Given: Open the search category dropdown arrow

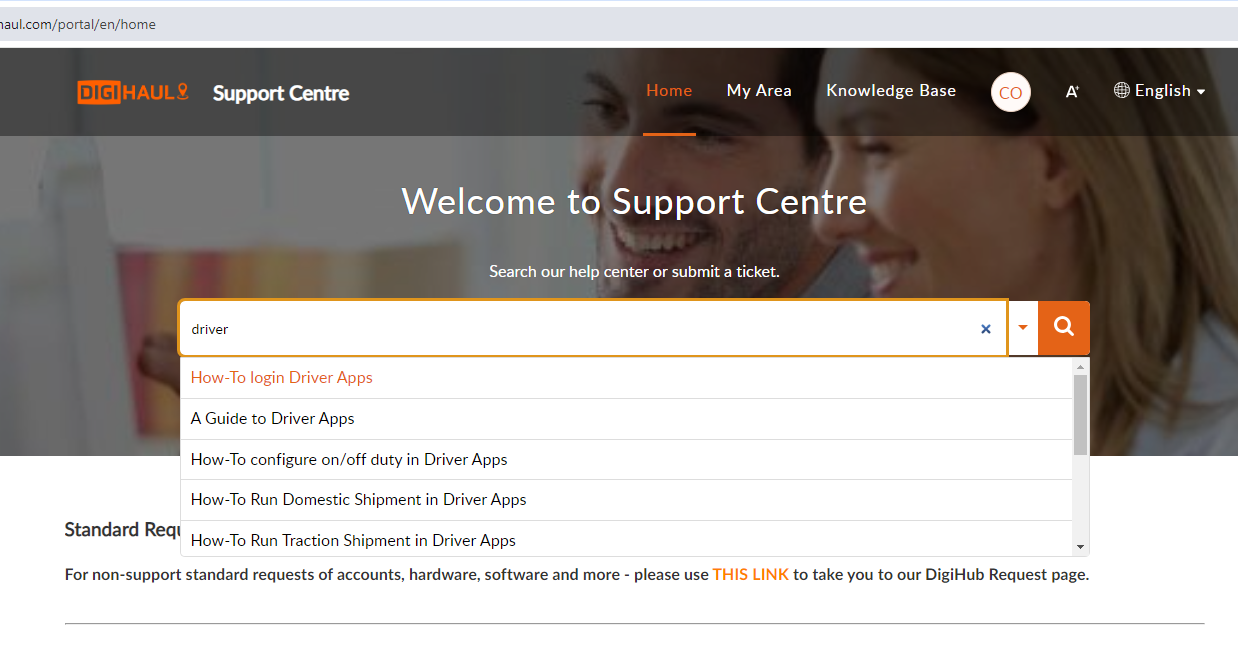Looking at the screenshot, I should (1023, 328).
